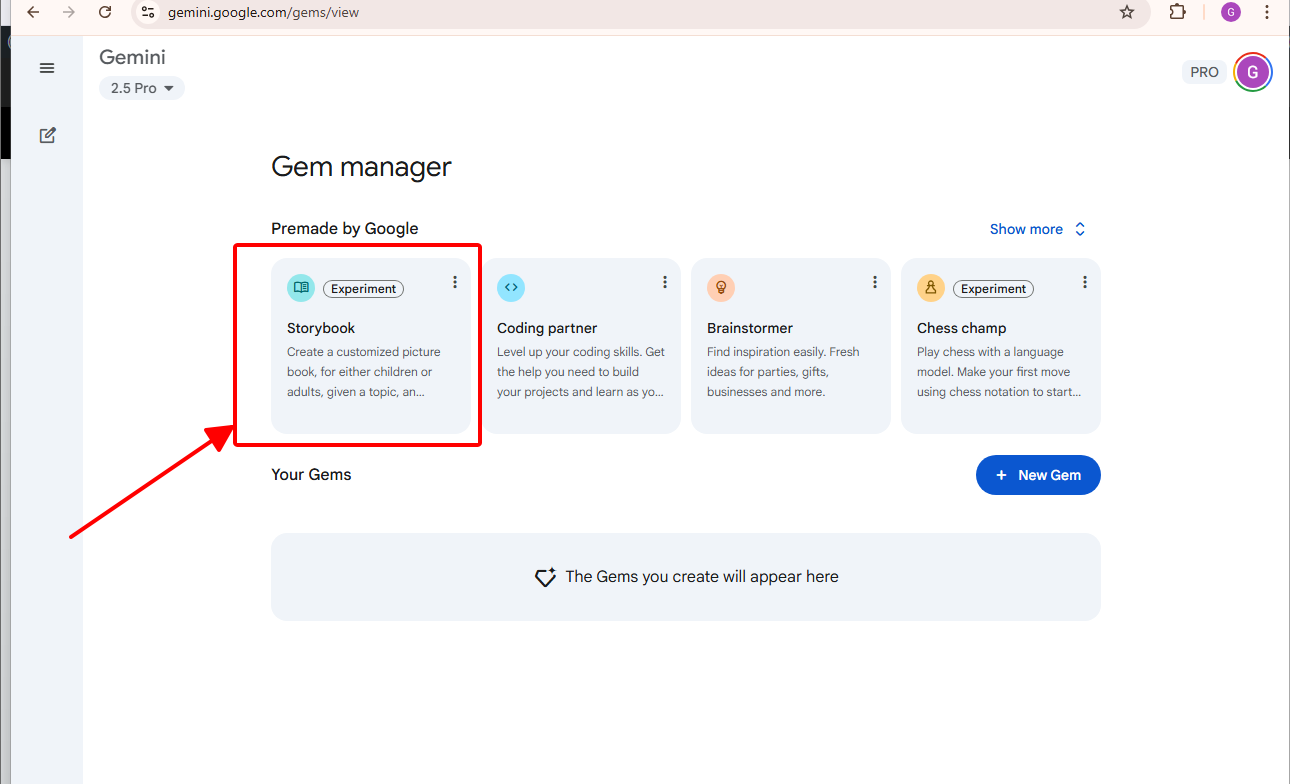Open Brainstormer three-dot options menu
The width and height of the screenshot is (1290, 784).
875,283
